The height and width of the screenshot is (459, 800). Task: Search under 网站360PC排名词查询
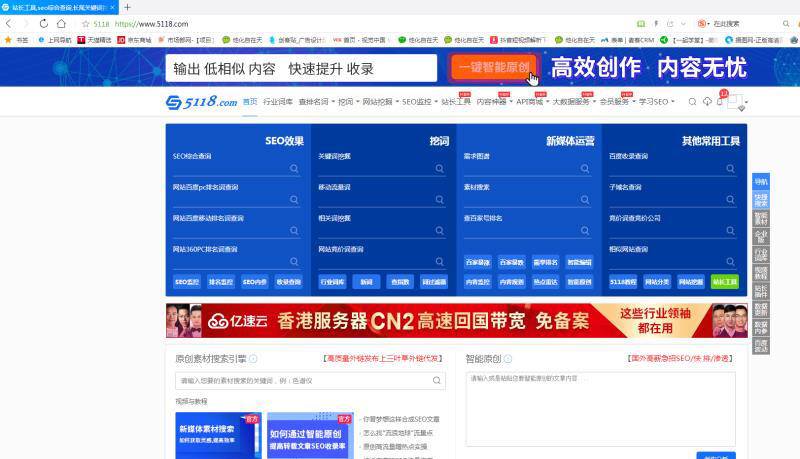pyautogui.click(x=294, y=262)
